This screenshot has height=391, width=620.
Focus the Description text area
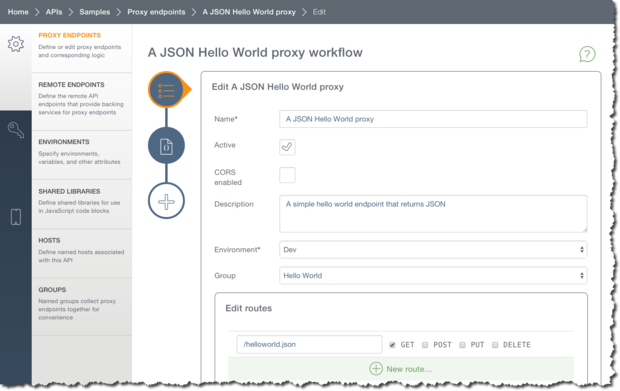click(x=433, y=214)
